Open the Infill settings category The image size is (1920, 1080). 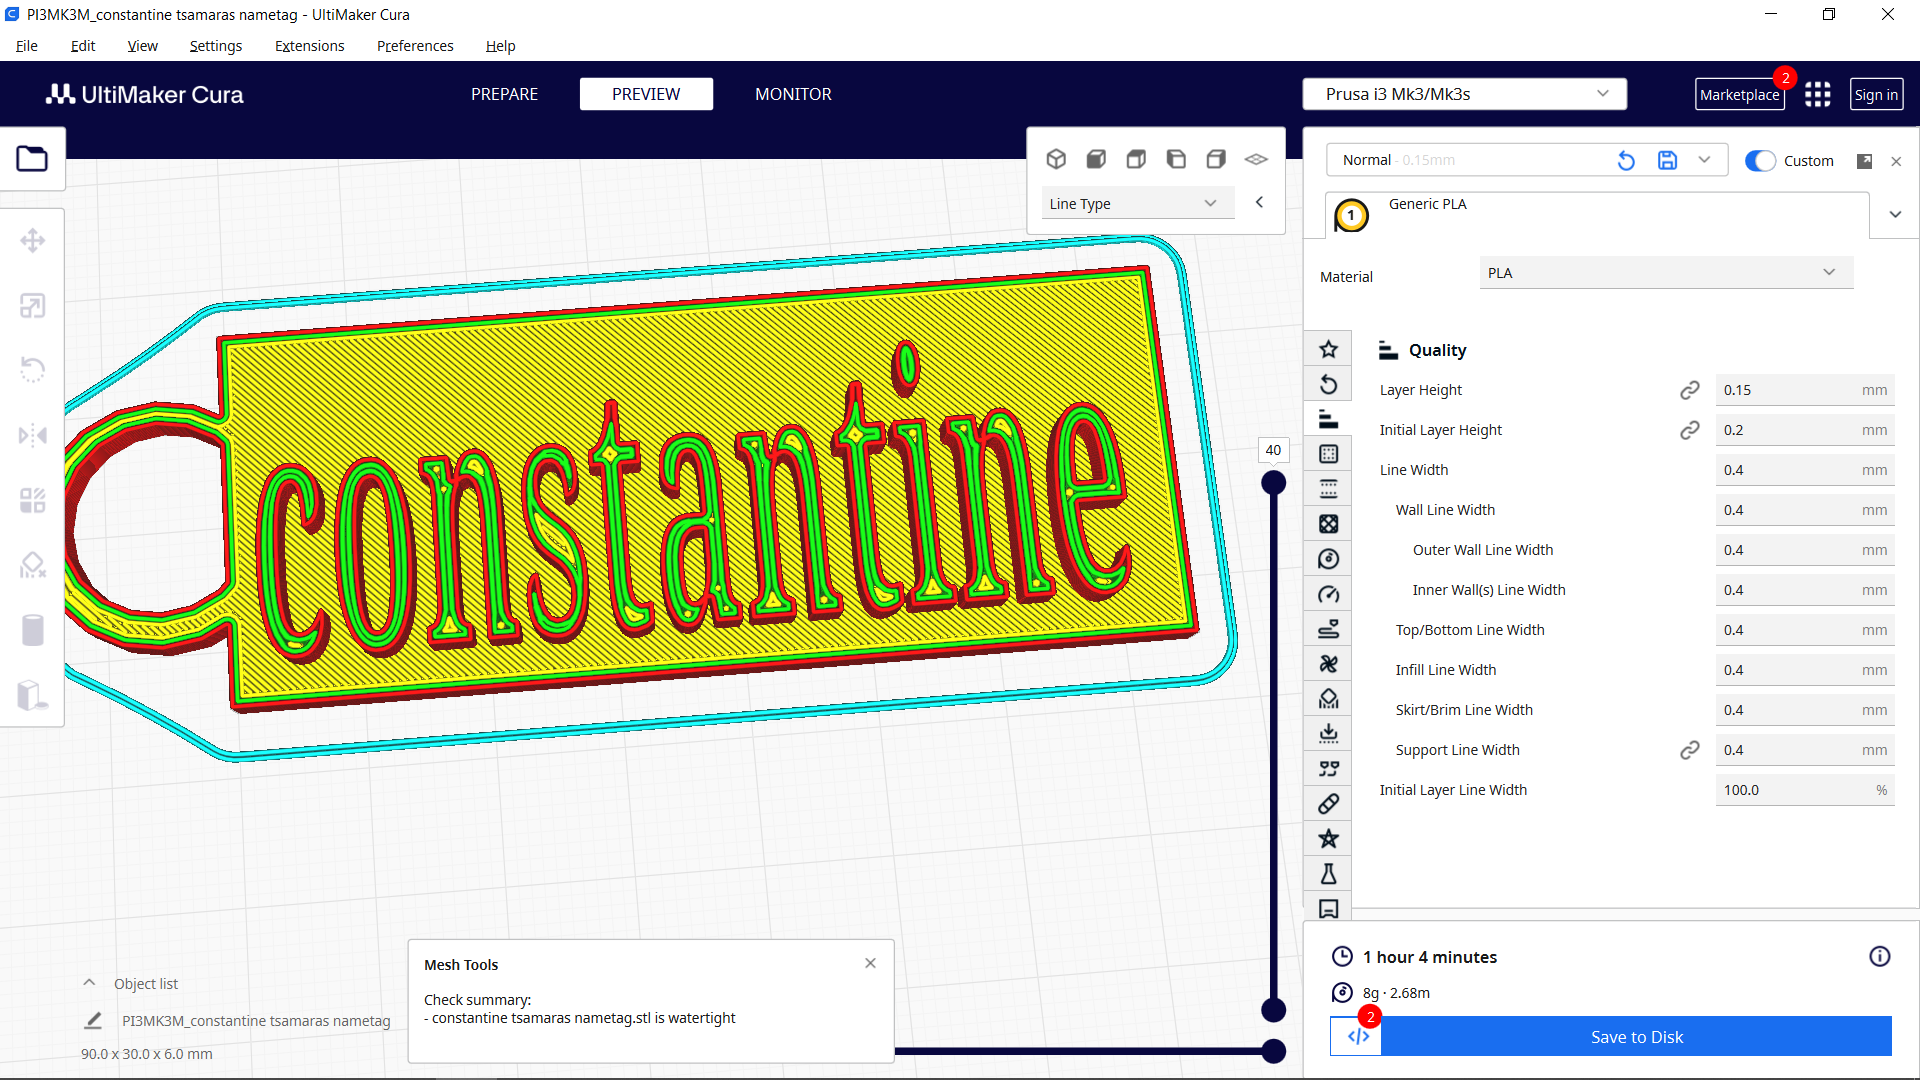click(1328, 523)
